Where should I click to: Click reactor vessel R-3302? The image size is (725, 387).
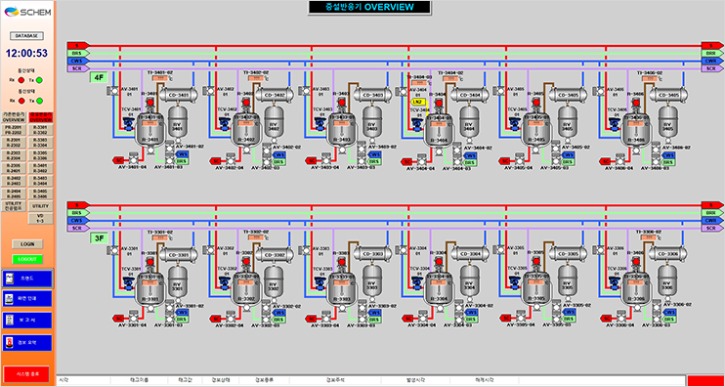tap(246, 289)
